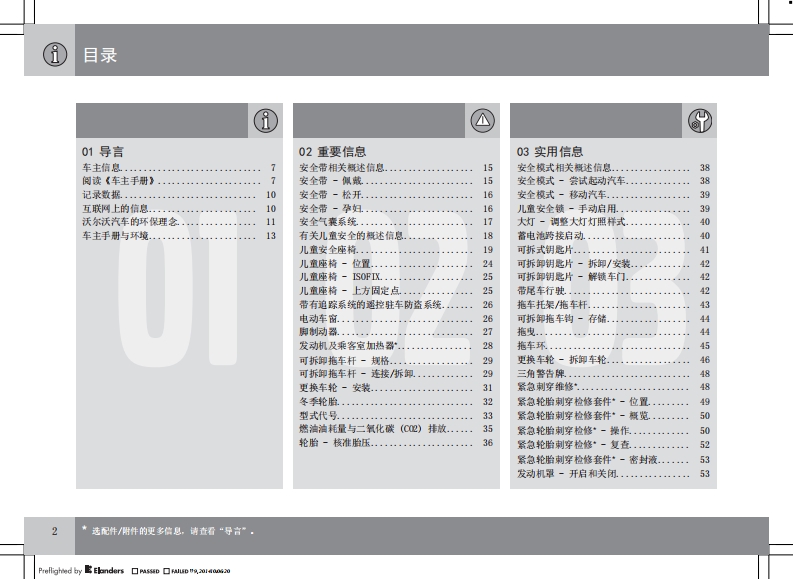This screenshot has width=793, height=579.
Task: Go to 车主信息 entry on page 7
Action: pyautogui.click(x=102, y=168)
